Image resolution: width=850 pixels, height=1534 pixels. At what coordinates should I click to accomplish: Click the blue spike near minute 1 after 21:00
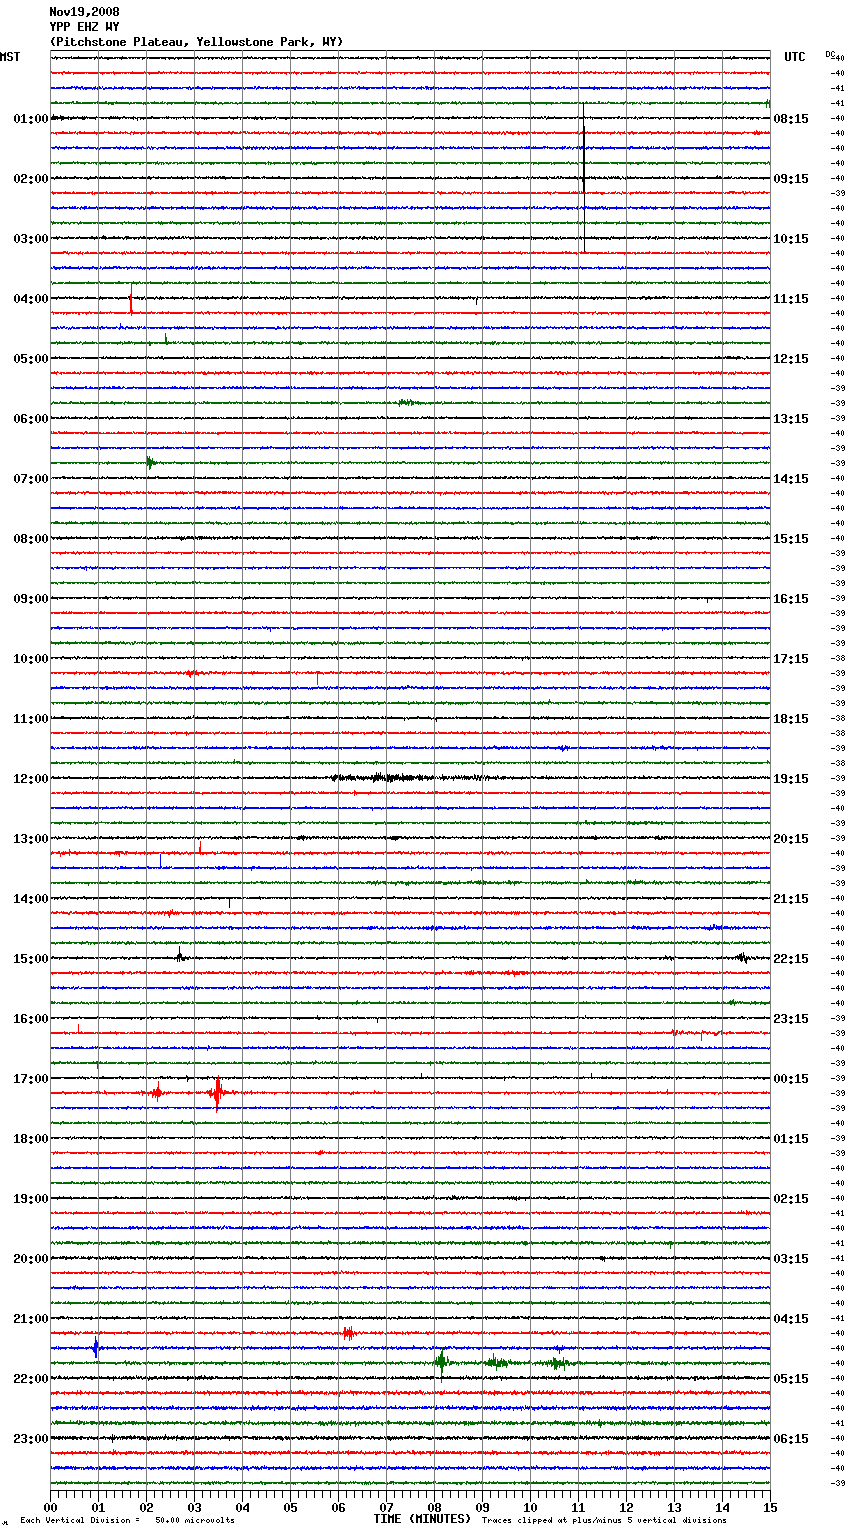96,1347
